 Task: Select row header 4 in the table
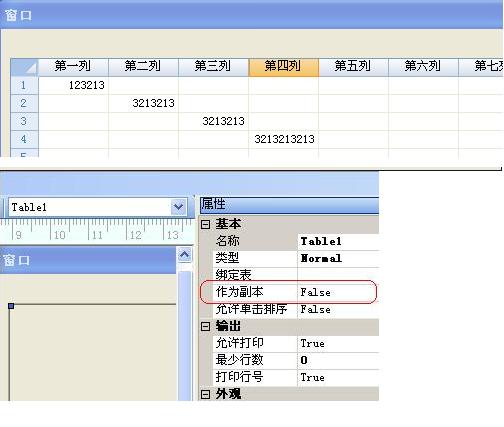tap(24, 139)
